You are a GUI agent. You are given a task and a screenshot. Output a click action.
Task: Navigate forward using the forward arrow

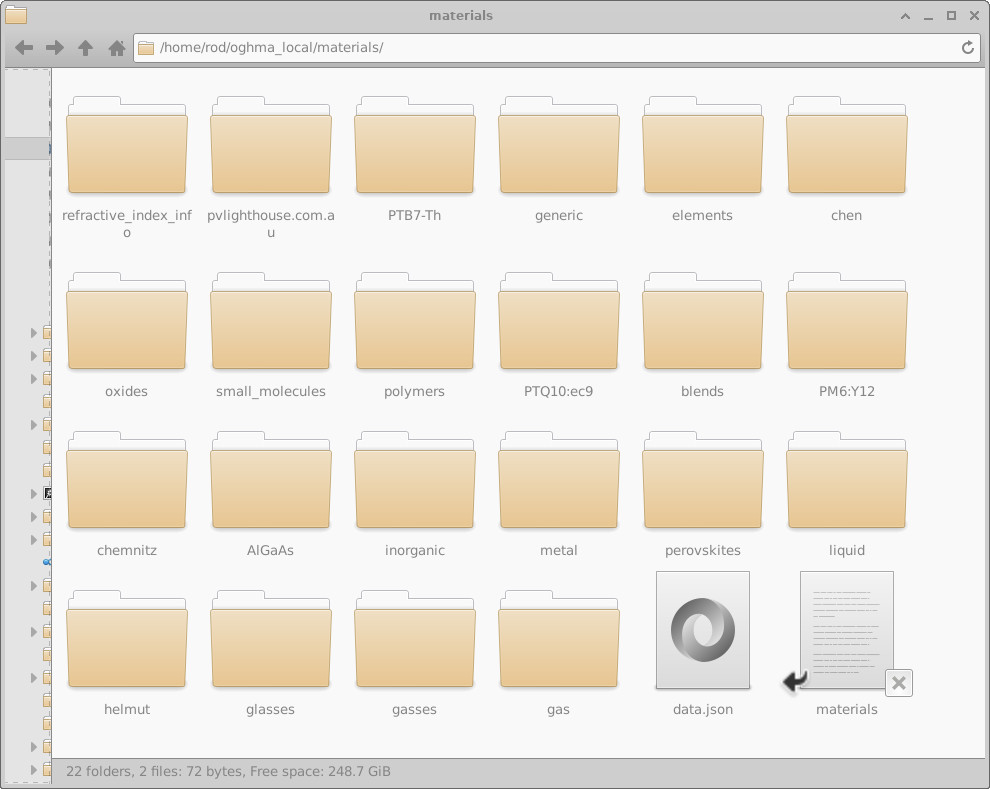tap(55, 47)
